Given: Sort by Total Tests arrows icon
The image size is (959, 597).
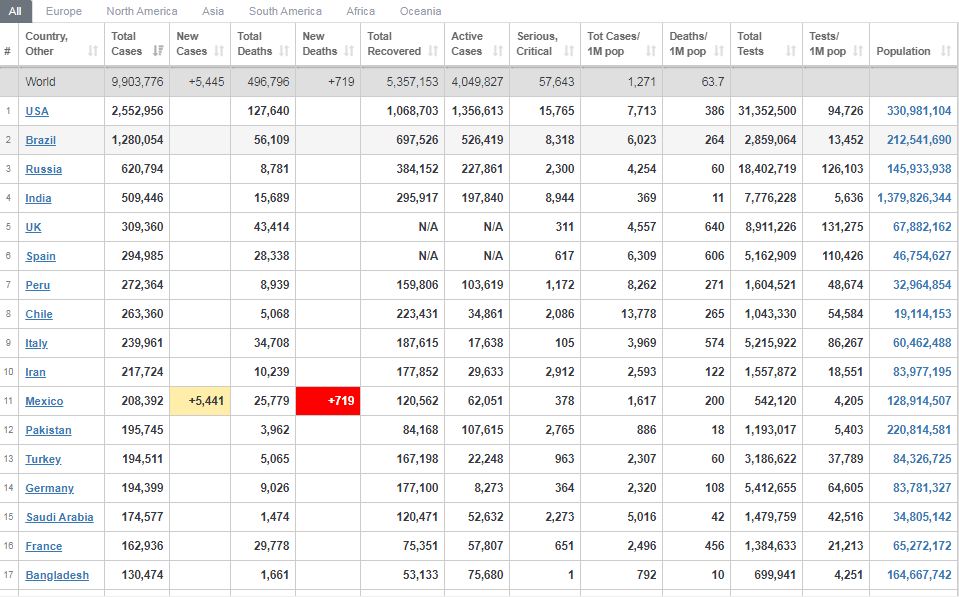Looking at the screenshot, I should pyautogui.click(x=791, y=51).
